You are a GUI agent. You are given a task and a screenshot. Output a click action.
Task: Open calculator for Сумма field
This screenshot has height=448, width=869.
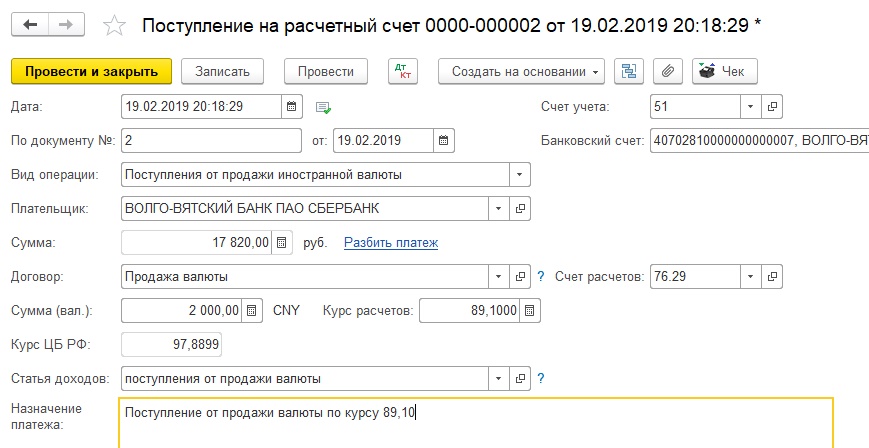click(x=282, y=242)
